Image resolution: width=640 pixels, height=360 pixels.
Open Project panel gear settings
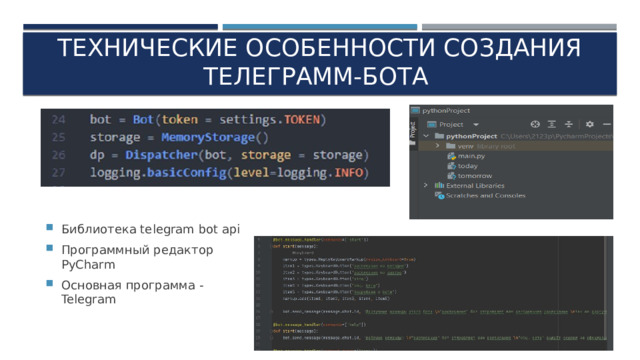(x=589, y=124)
